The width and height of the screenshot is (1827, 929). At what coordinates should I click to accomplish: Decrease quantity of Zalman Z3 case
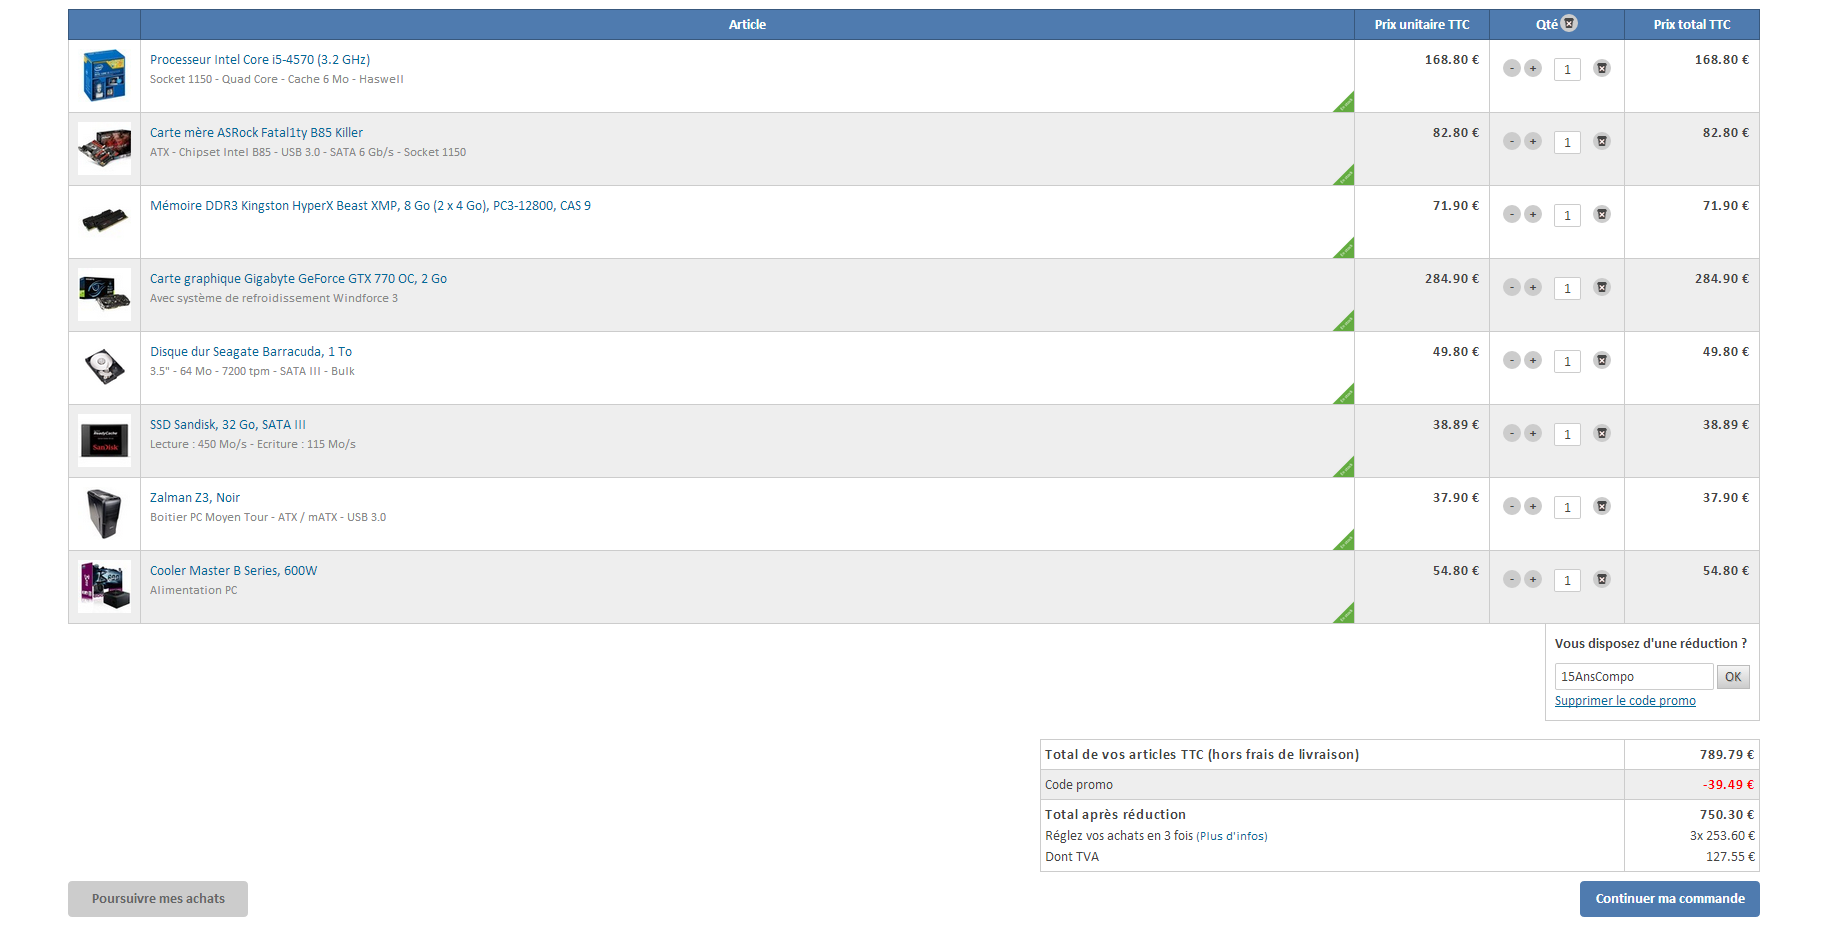coord(1512,506)
